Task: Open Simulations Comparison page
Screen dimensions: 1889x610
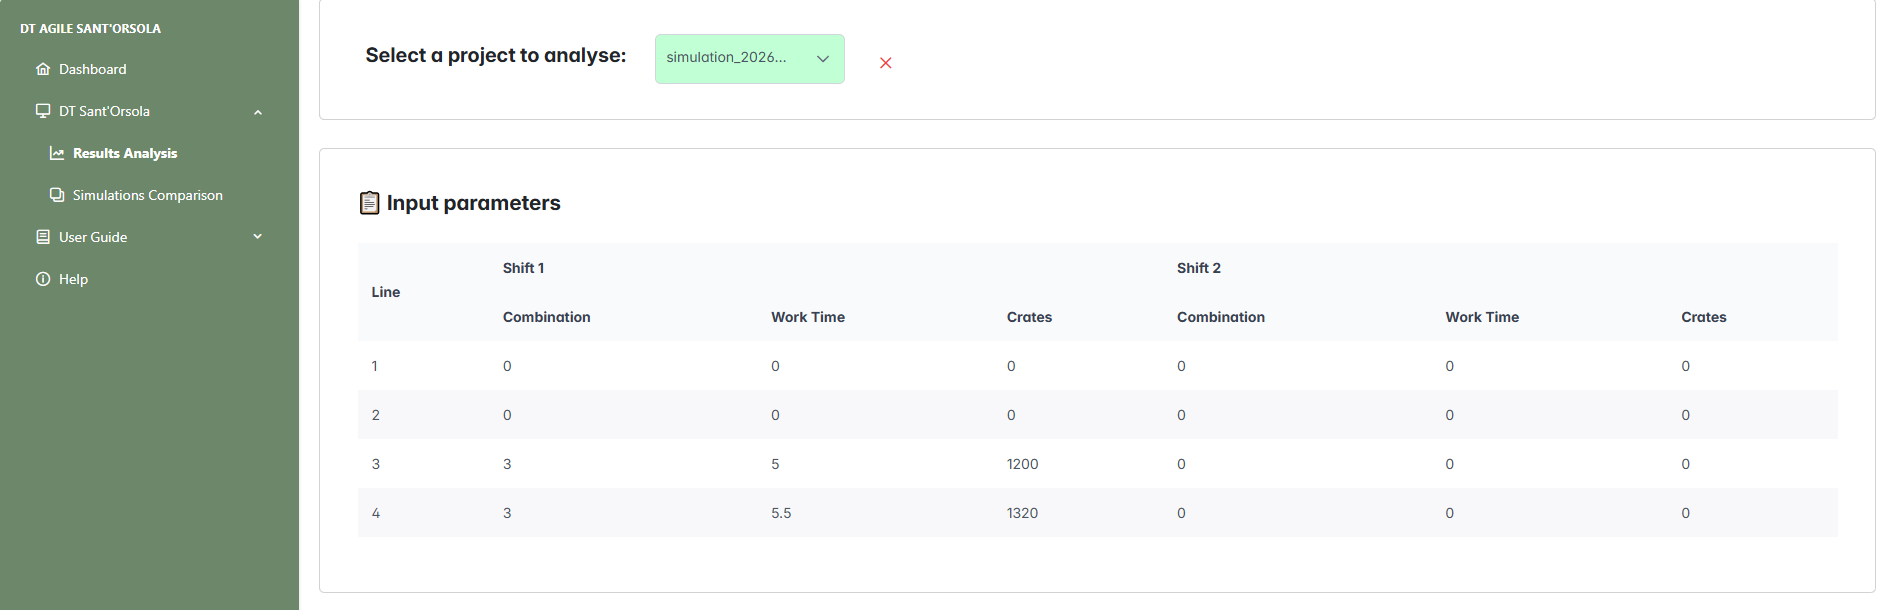Action: [147, 195]
